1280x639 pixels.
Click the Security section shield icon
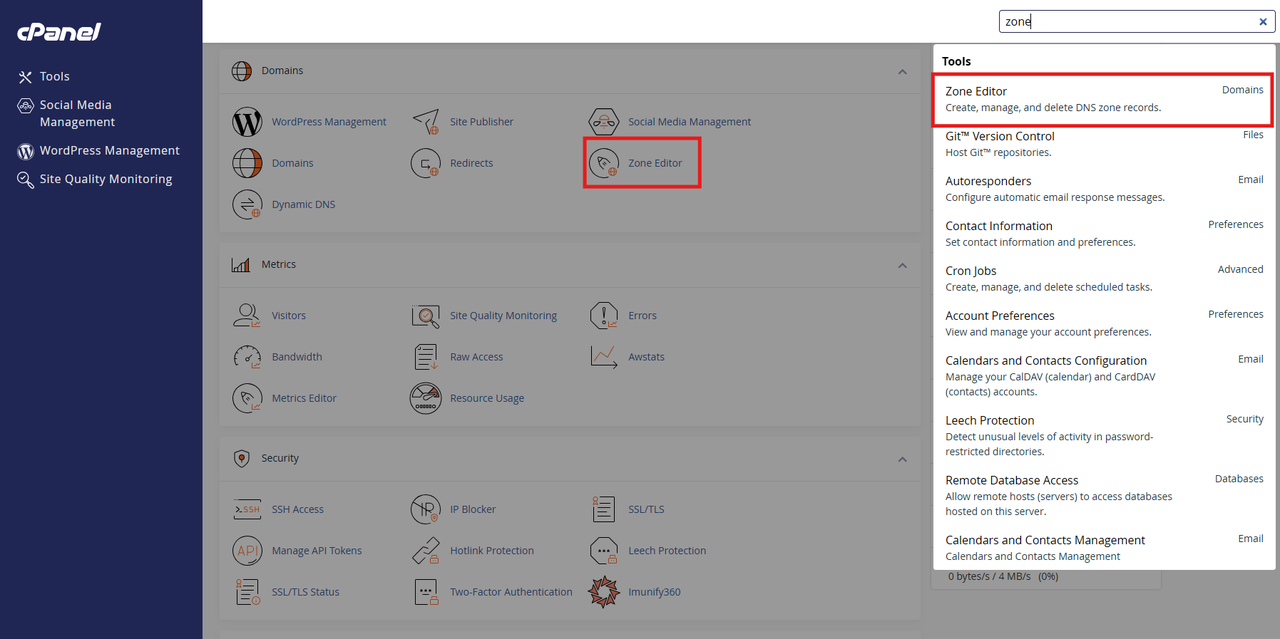click(241, 458)
